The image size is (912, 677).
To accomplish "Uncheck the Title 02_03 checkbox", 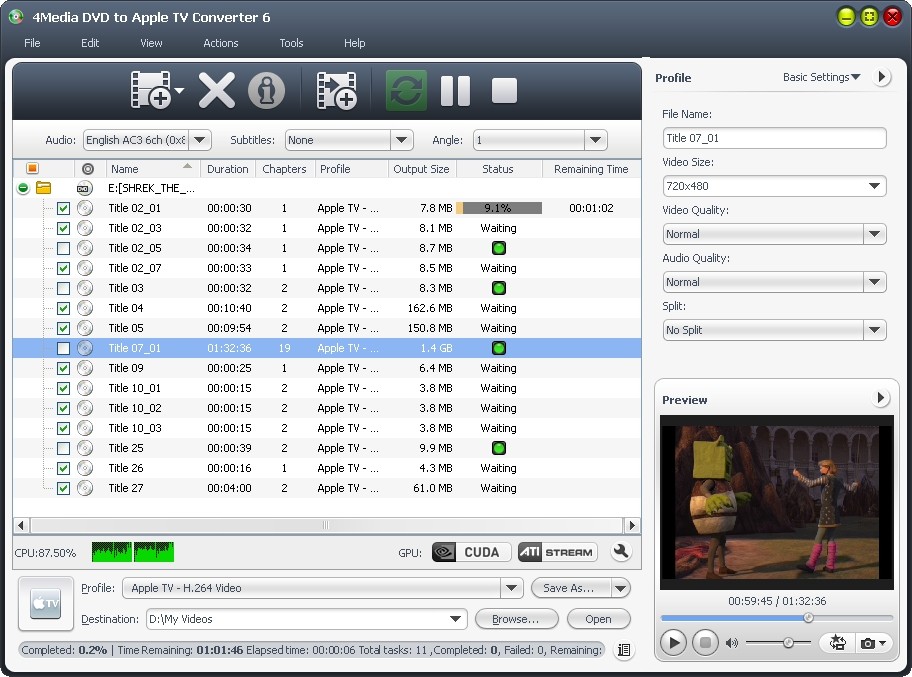I will [x=63, y=228].
